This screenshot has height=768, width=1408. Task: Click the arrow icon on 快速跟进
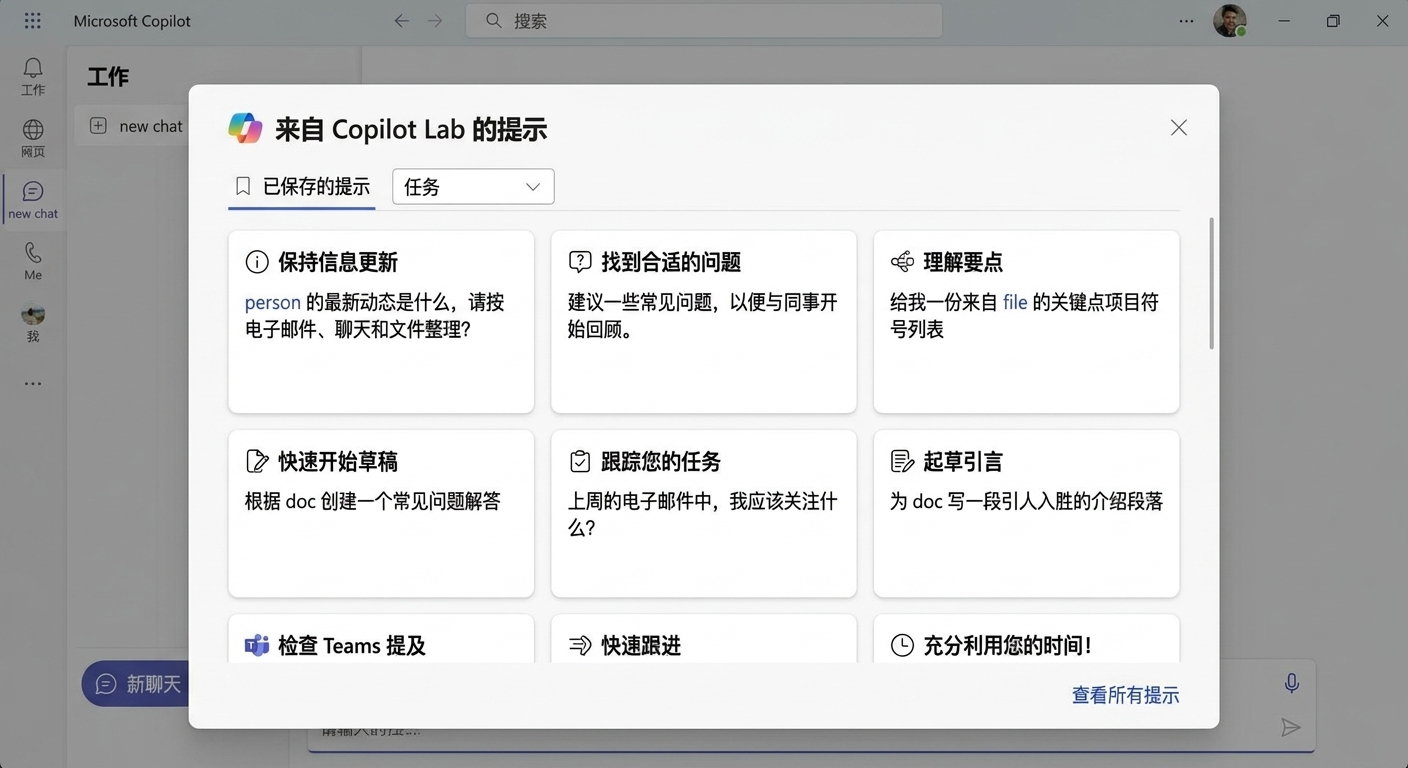[580, 646]
